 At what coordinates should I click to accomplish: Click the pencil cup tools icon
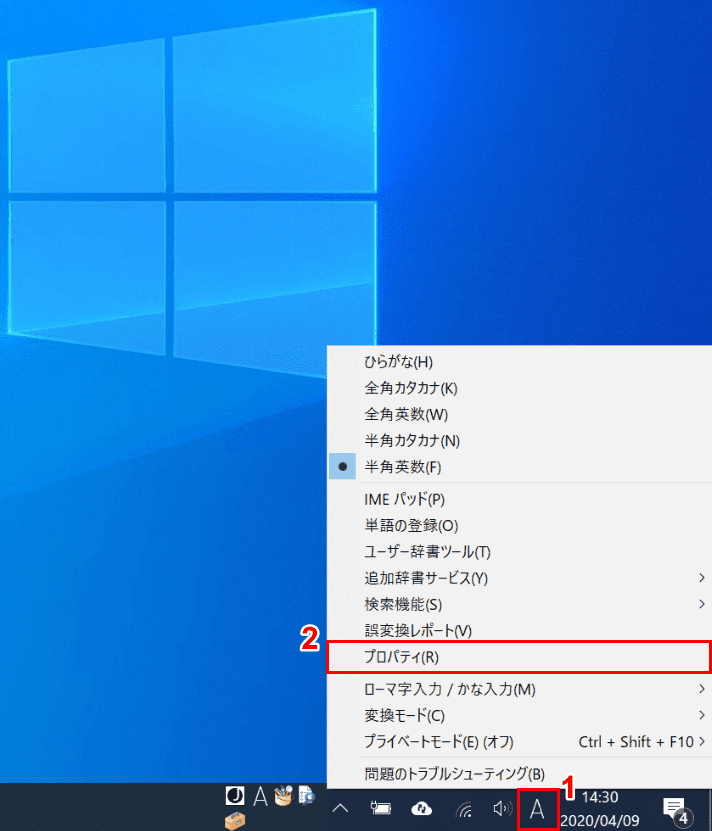coord(284,795)
